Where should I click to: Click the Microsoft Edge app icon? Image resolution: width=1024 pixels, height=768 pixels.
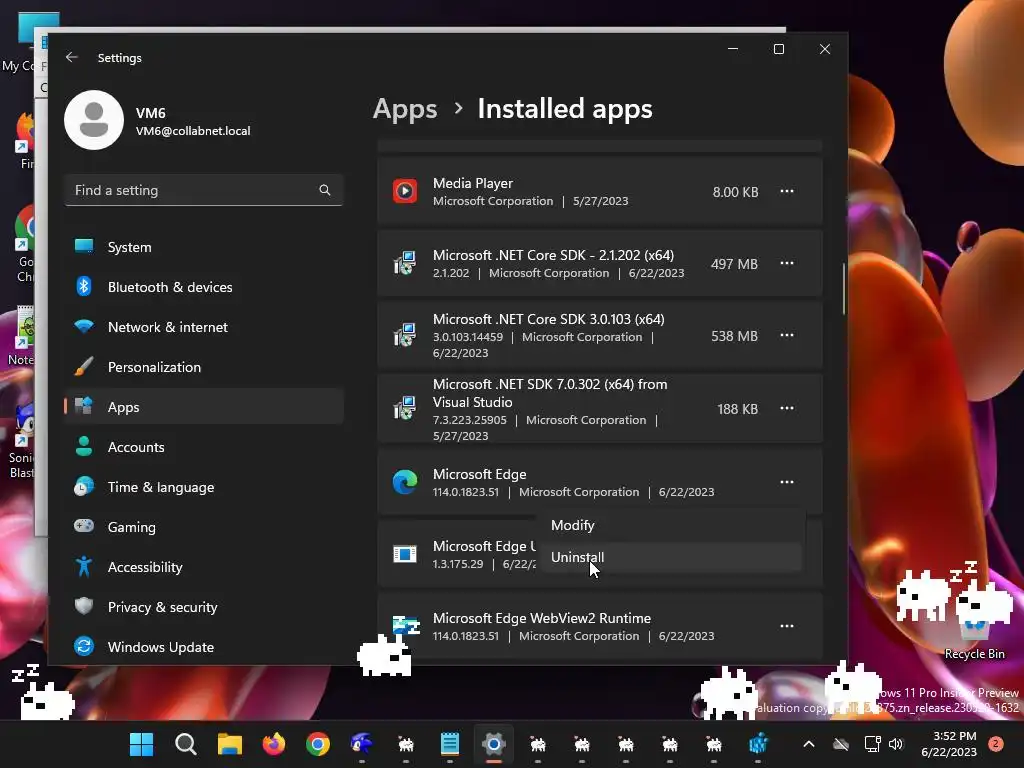(405, 482)
